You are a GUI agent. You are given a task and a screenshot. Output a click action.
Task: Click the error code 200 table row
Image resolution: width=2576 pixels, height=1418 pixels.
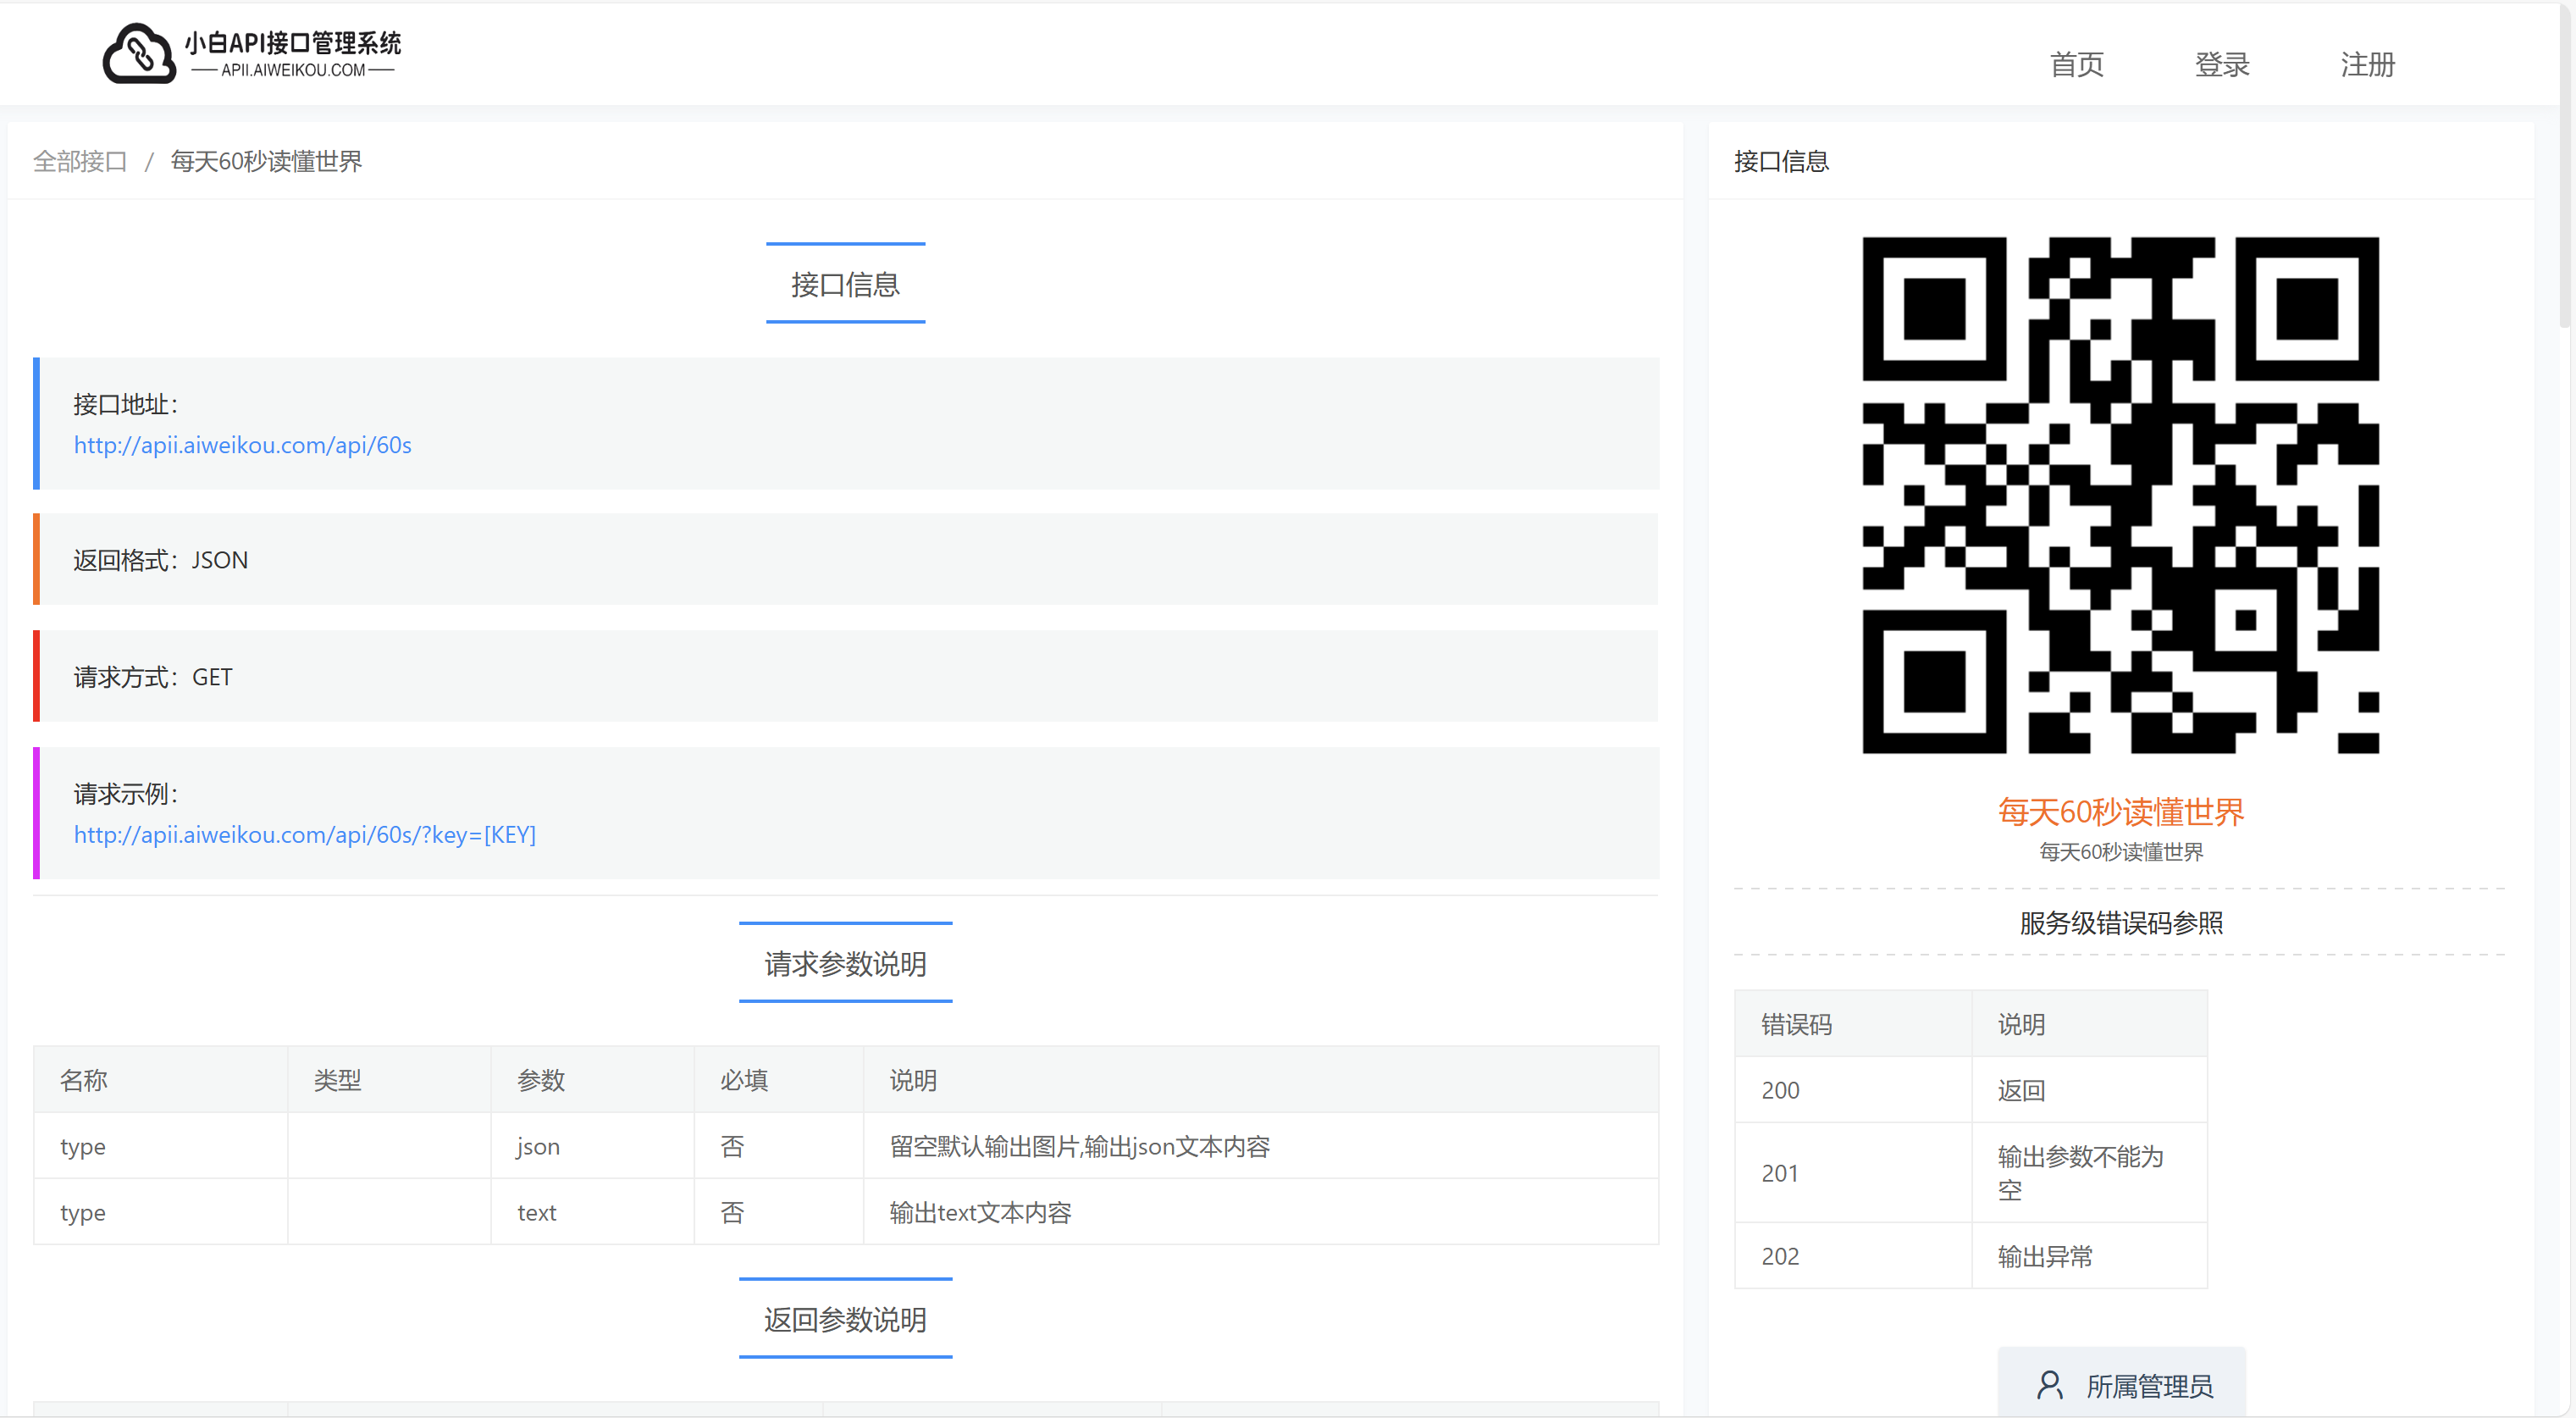(1970, 1090)
